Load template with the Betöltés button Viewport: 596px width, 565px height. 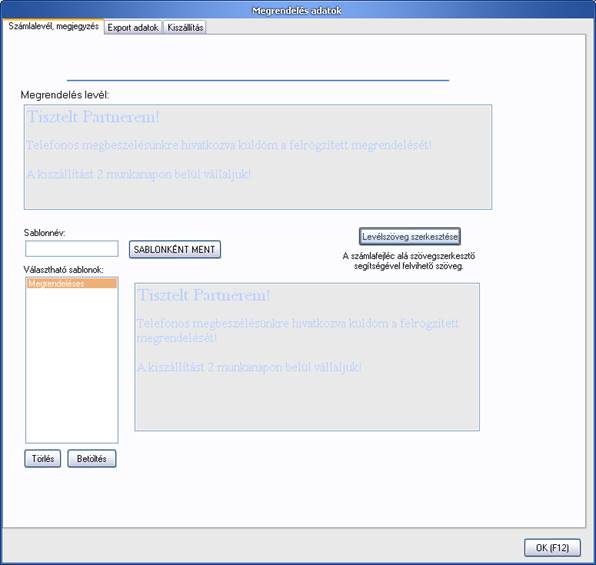(92, 459)
